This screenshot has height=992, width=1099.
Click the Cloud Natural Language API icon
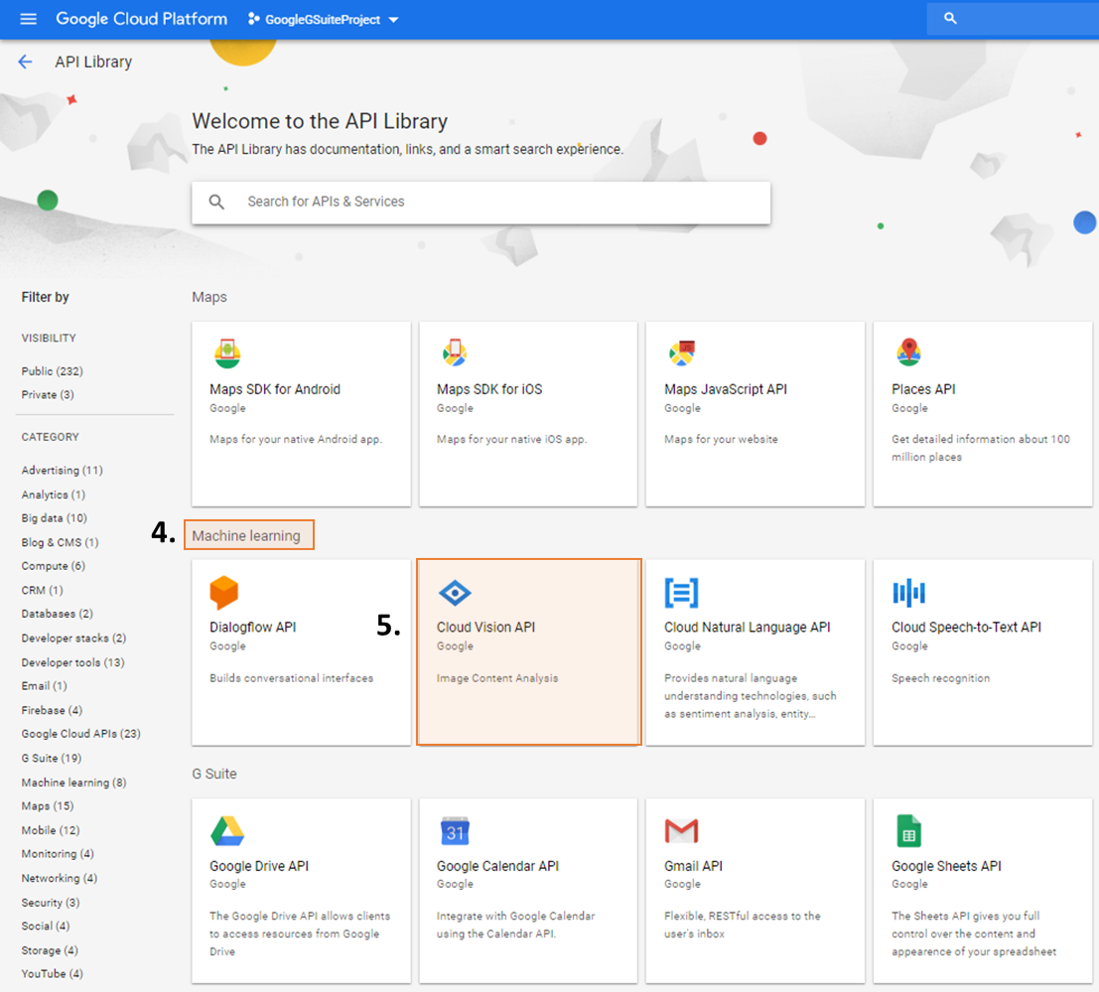pyautogui.click(x=681, y=592)
